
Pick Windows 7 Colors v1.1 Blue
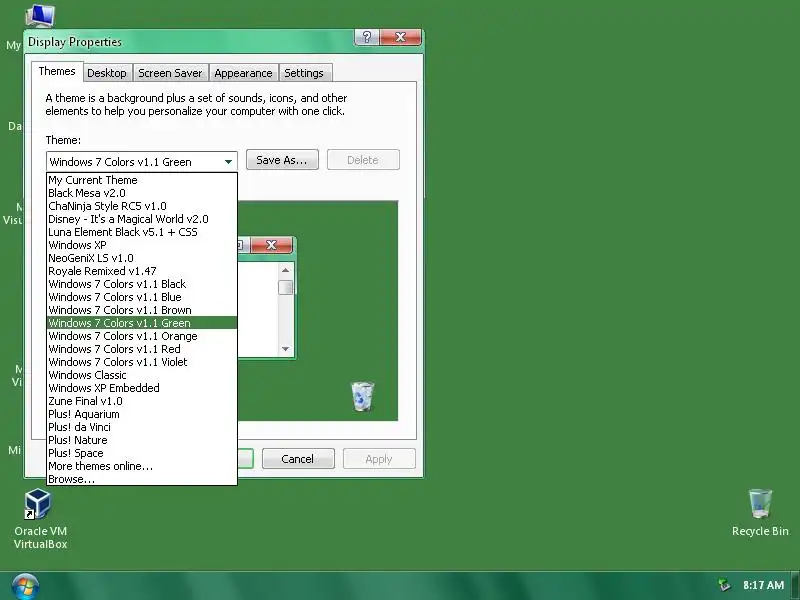click(x=142, y=297)
